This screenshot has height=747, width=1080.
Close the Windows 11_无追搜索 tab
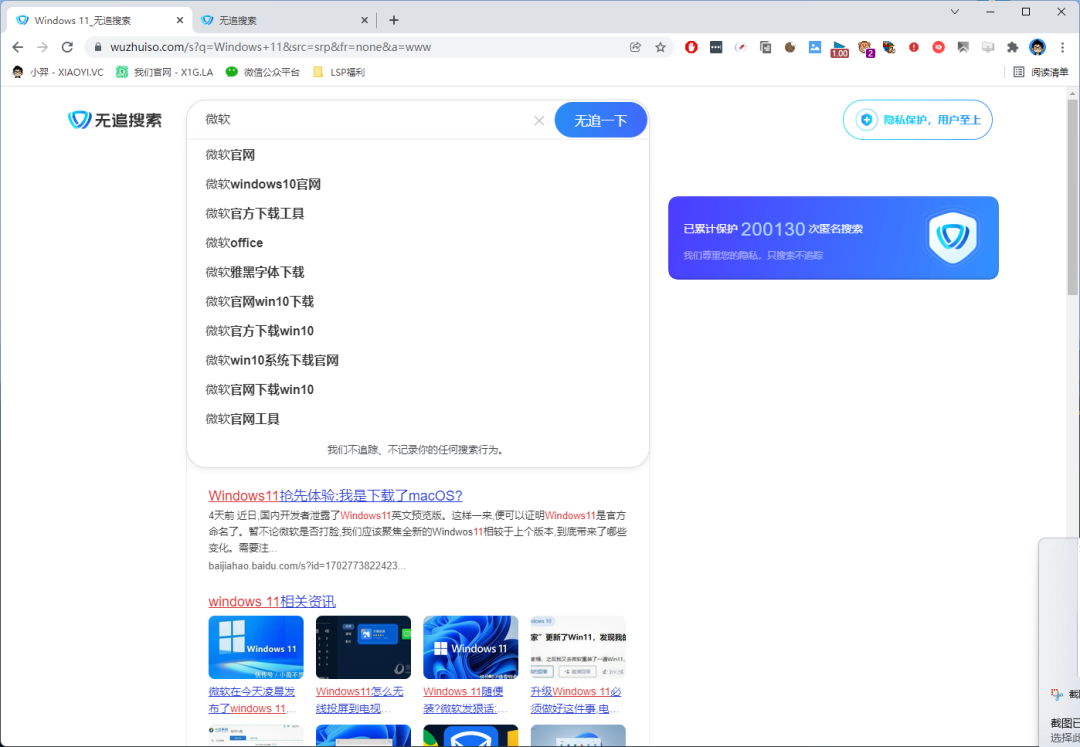click(x=180, y=20)
